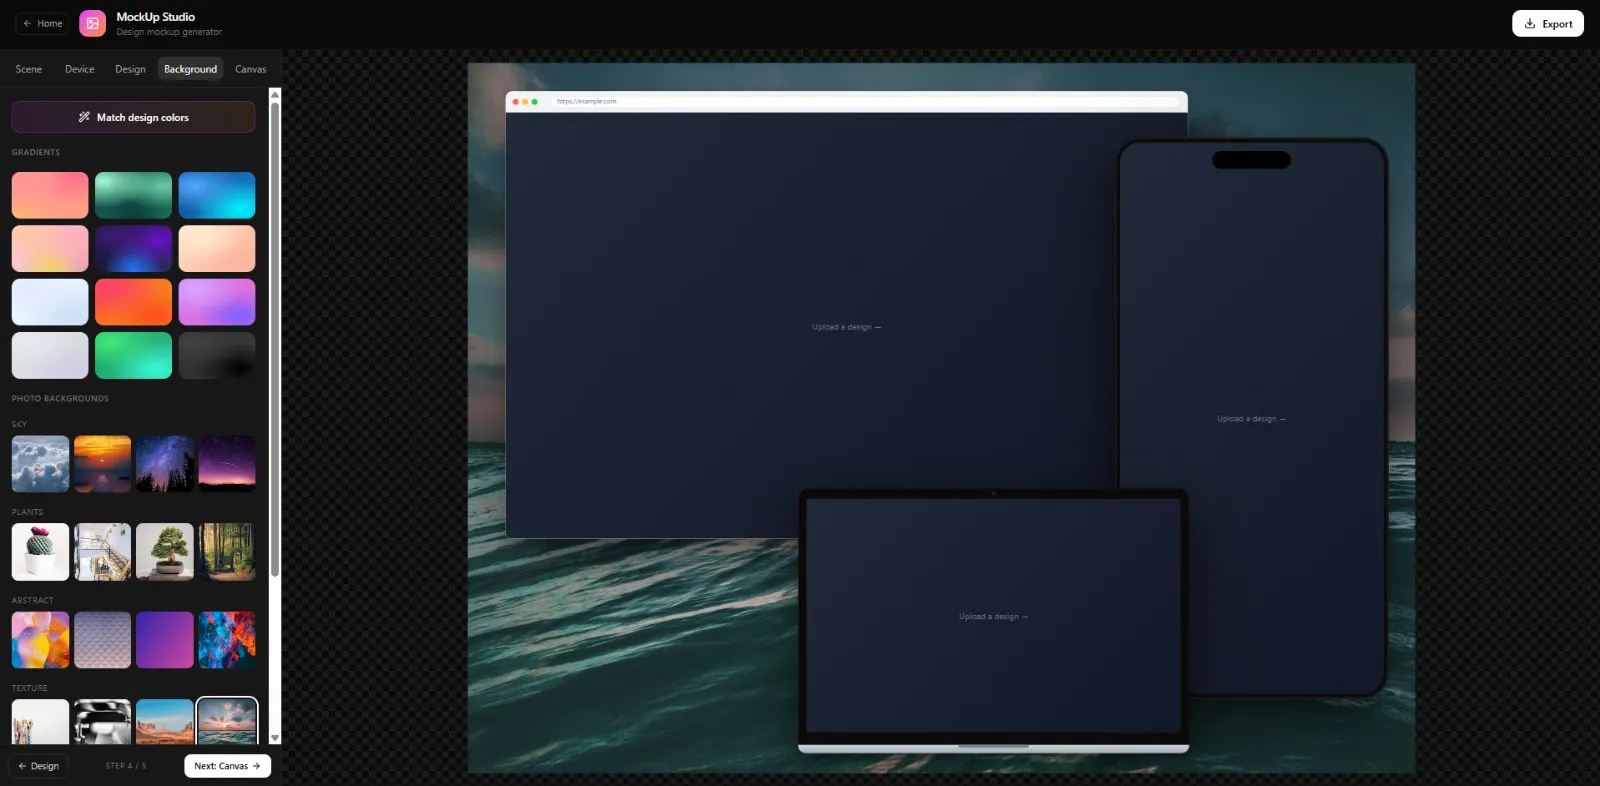The height and width of the screenshot is (786, 1600).
Task: Pick the dark green gradient swatch
Action: pyautogui.click(x=133, y=195)
